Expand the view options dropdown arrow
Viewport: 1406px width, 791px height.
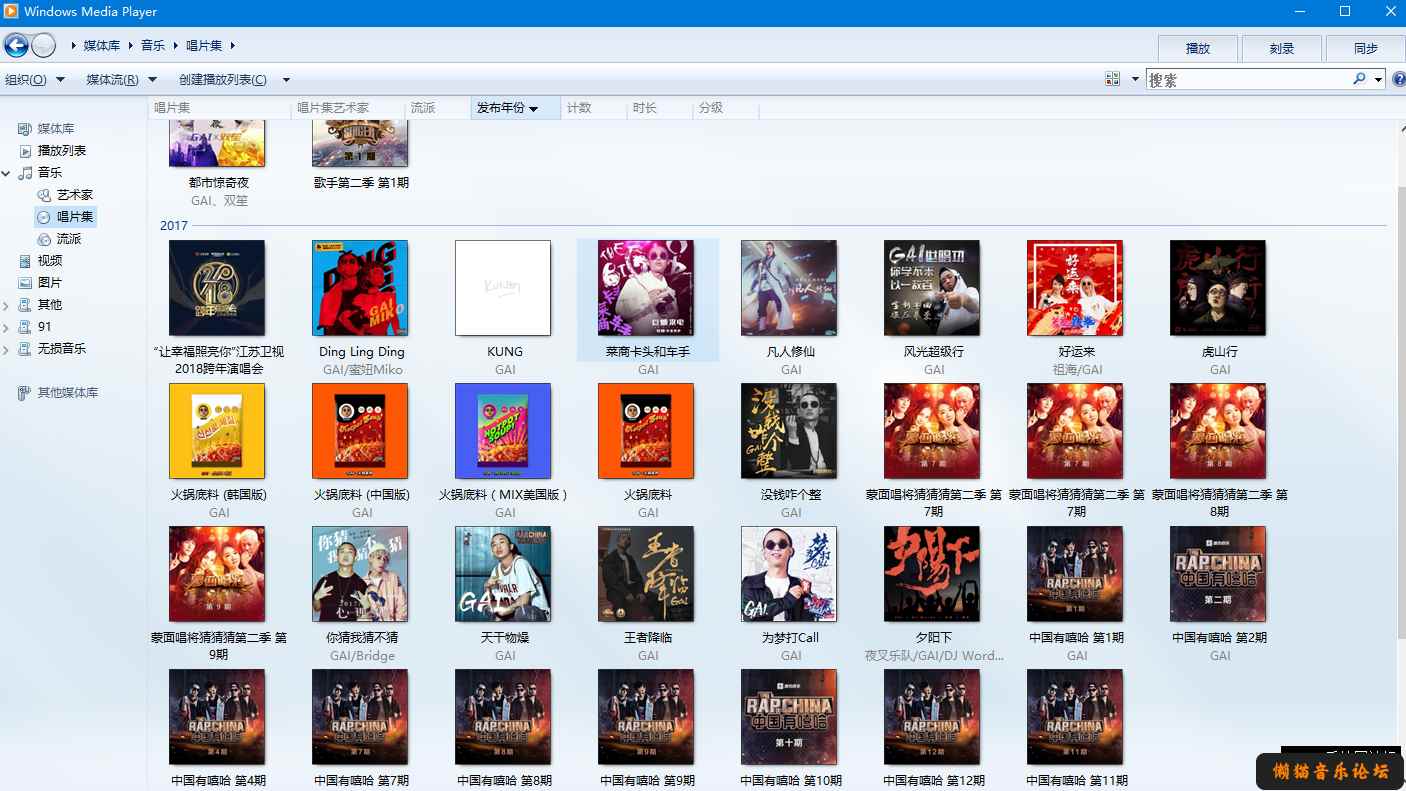(x=1135, y=79)
